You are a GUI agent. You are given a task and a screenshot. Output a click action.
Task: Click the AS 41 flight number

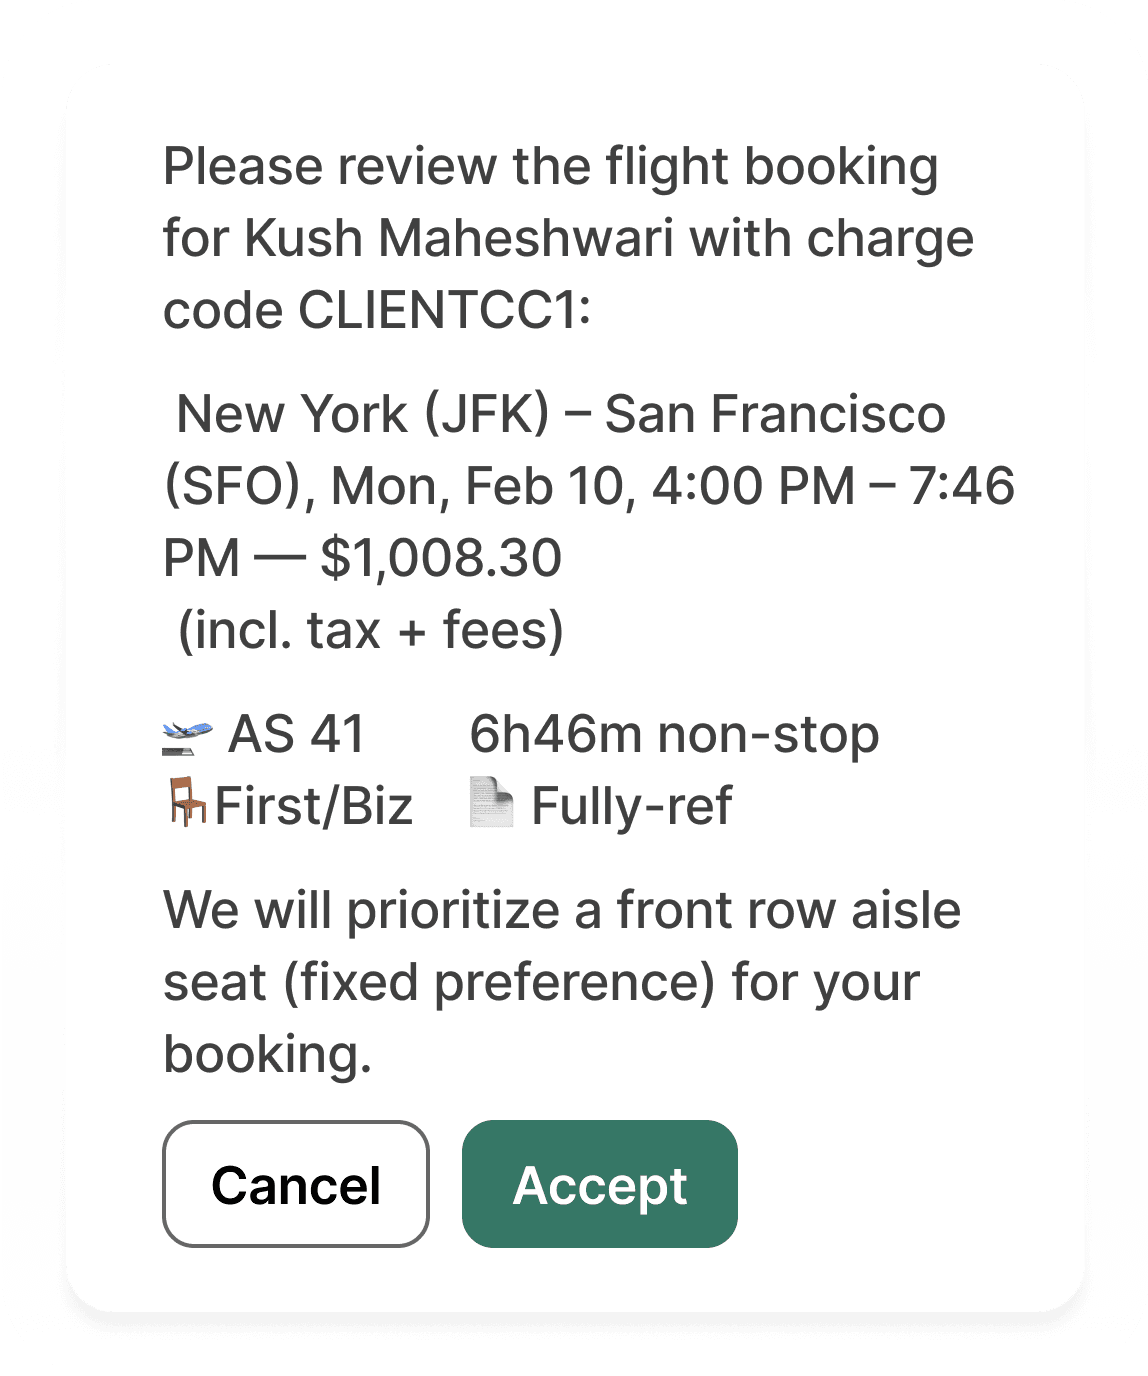click(296, 735)
